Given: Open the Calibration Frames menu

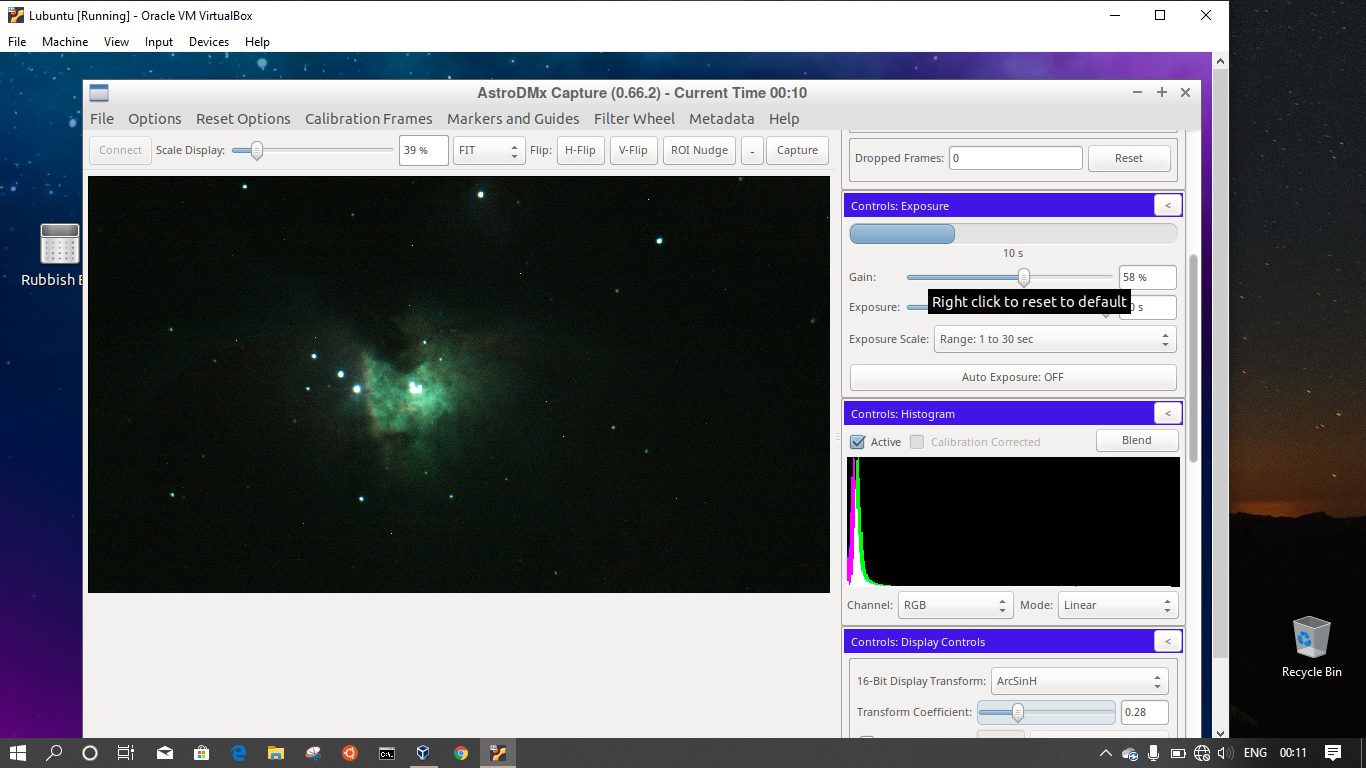Looking at the screenshot, I should (x=368, y=118).
